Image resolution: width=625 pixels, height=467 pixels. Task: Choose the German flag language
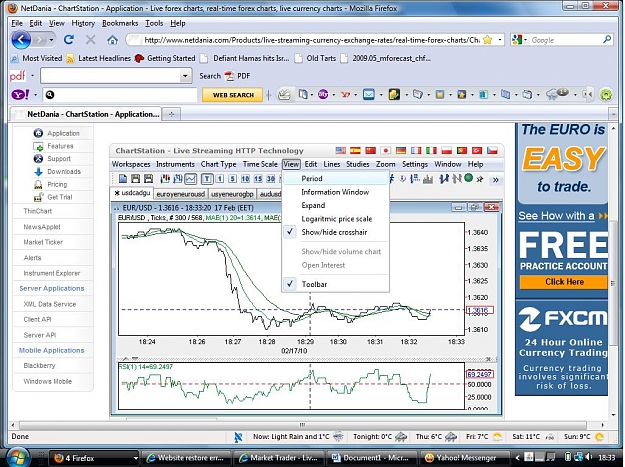click(x=401, y=151)
